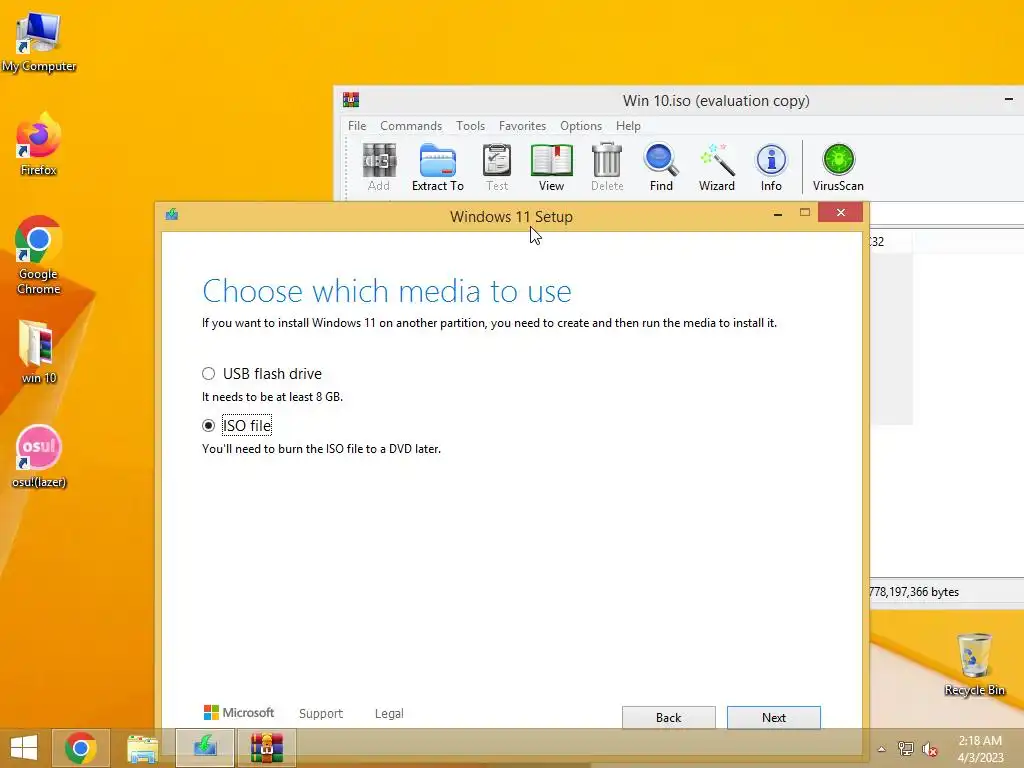1024x768 pixels.
Task: Go Back in Windows 11 Setup
Action: [x=668, y=717]
